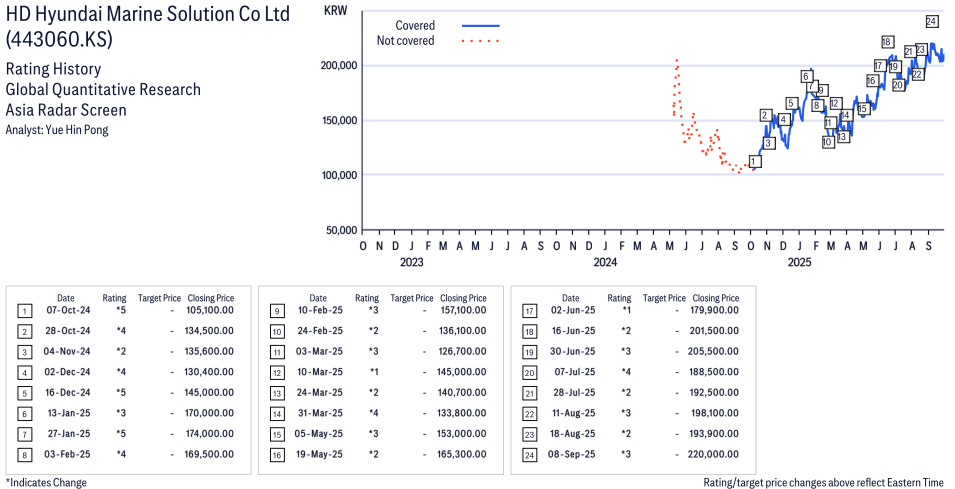This screenshot has width=955, height=489.
Task: Click chart marker 2 on the graph
Action: click(x=765, y=116)
